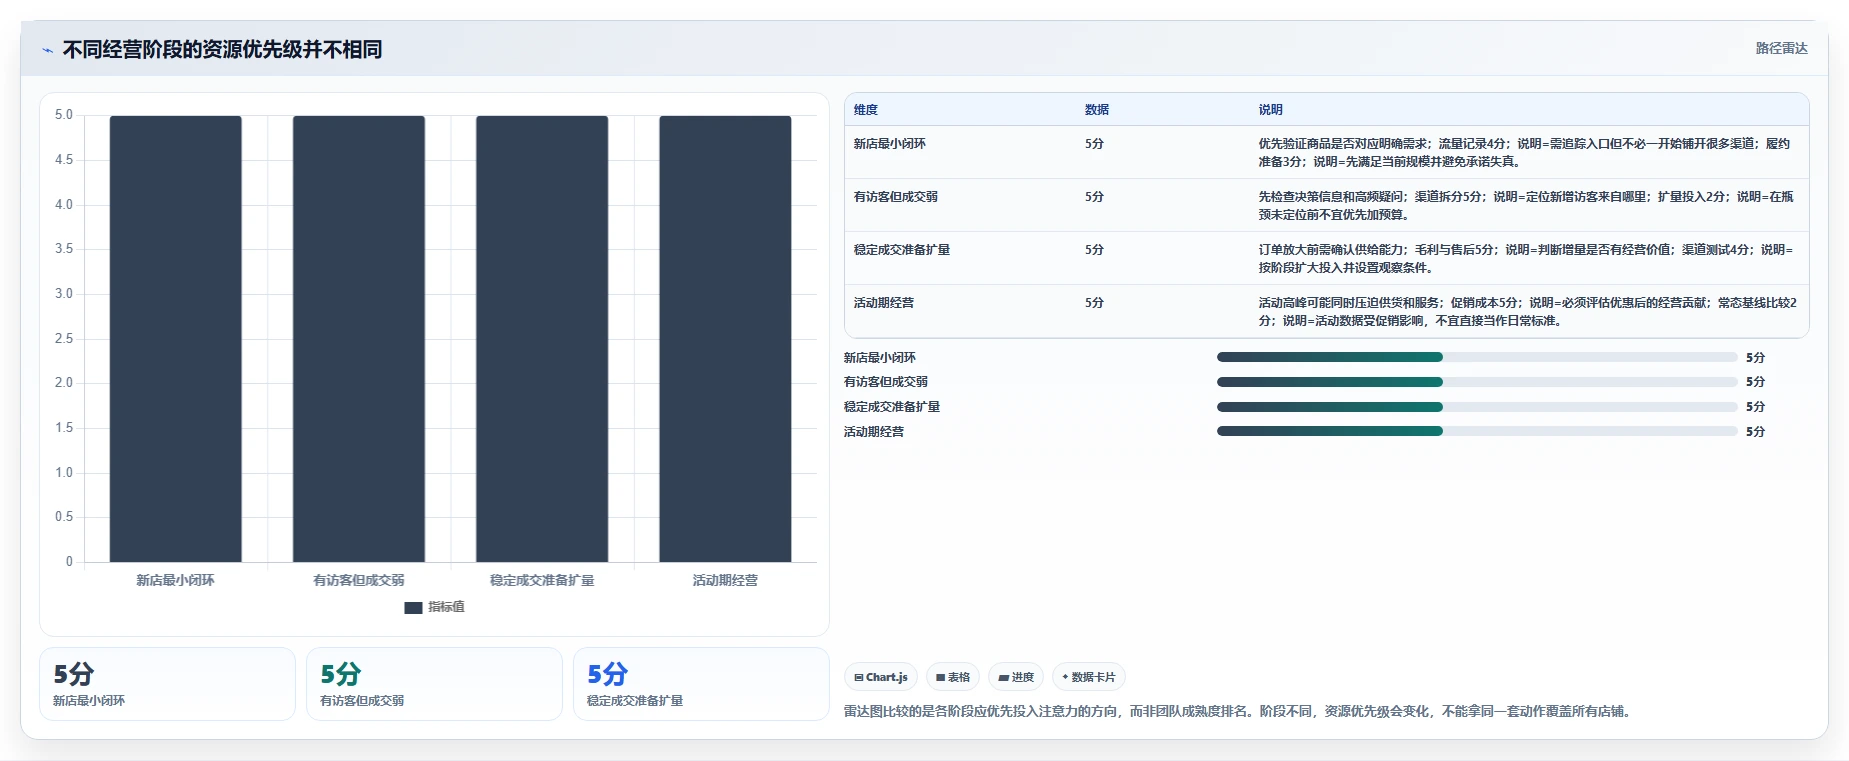Click description starting 优先验证商品是否对应明确需求
This screenshot has width=1849, height=761.
point(1525,152)
